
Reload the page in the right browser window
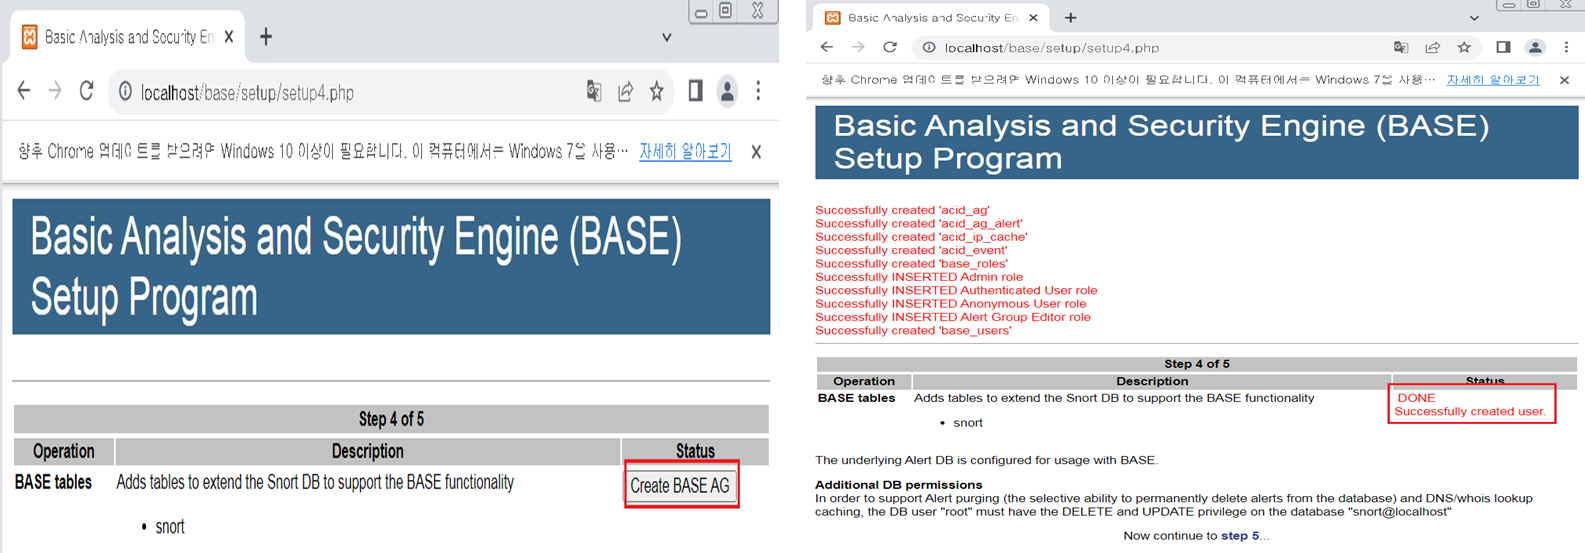tap(890, 47)
